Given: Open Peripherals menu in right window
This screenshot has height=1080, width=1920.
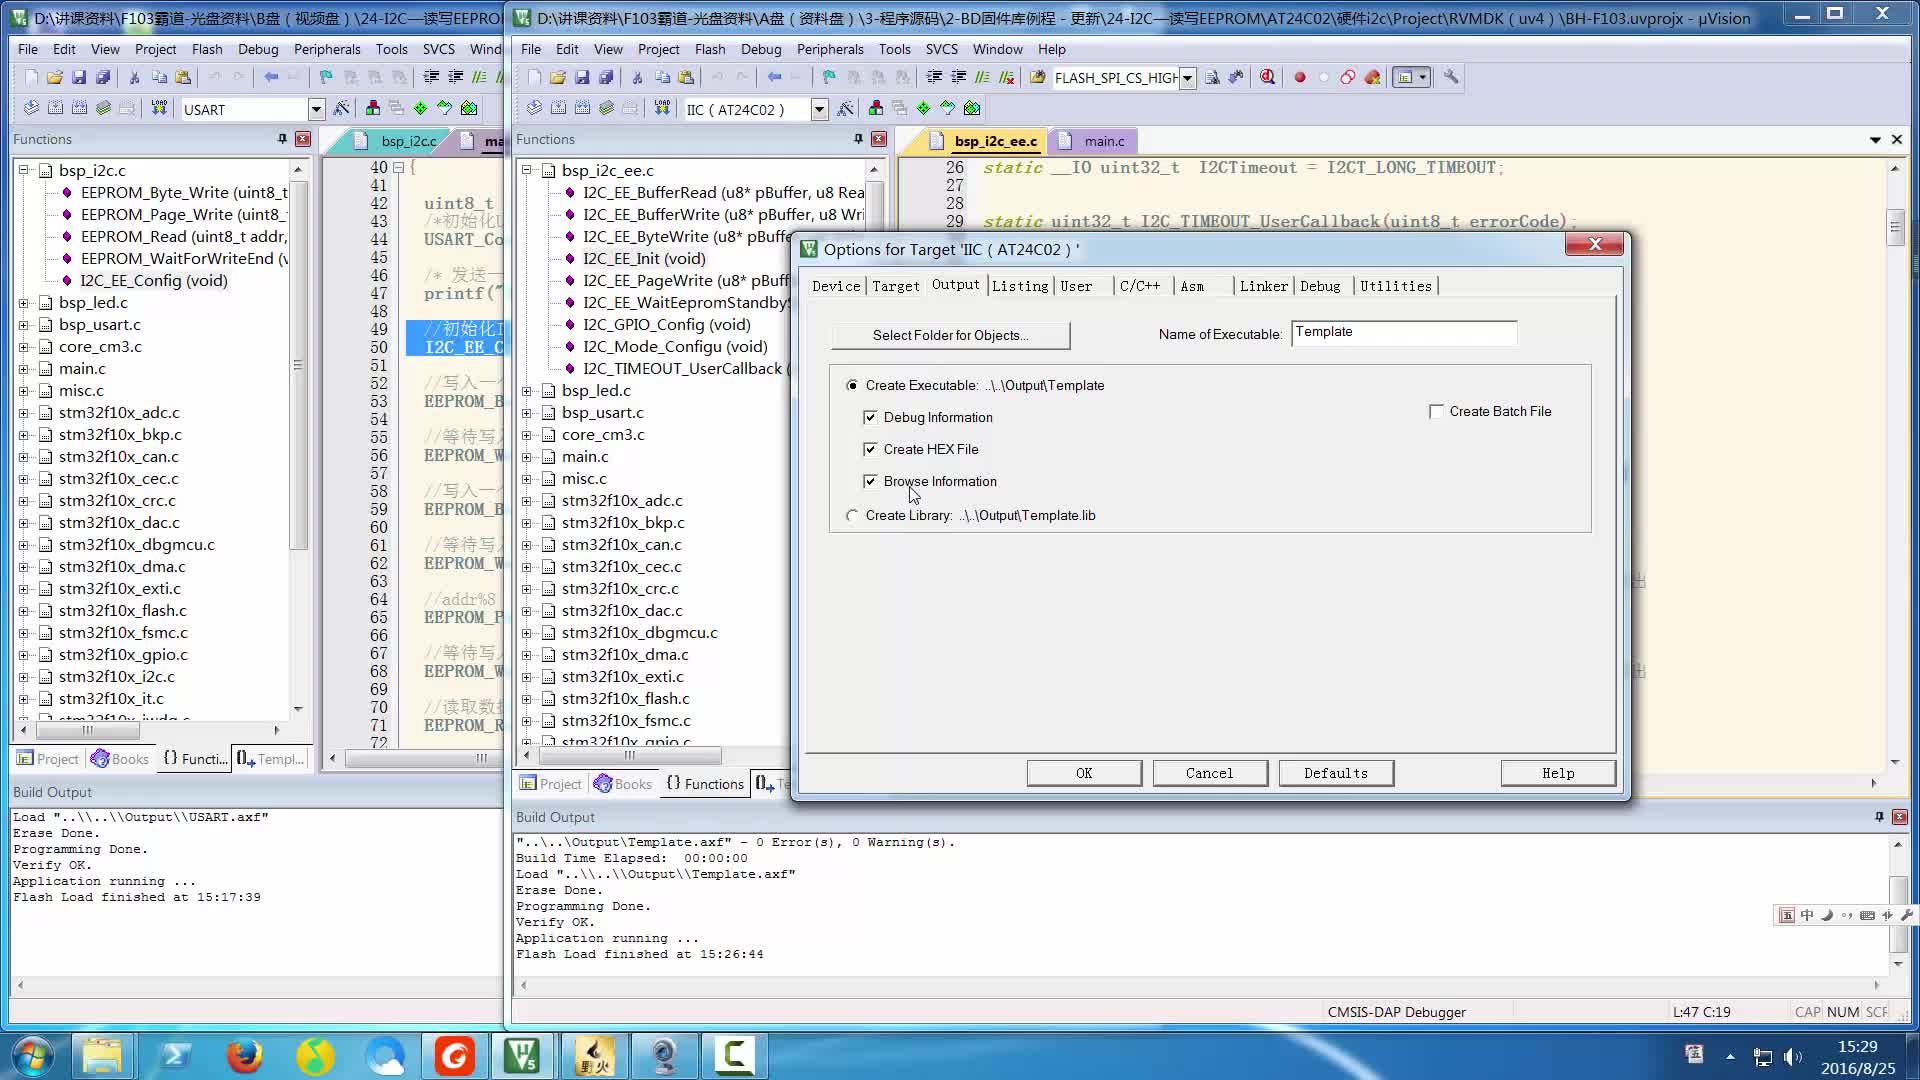Looking at the screenshot, I should [x=830, y=49].
